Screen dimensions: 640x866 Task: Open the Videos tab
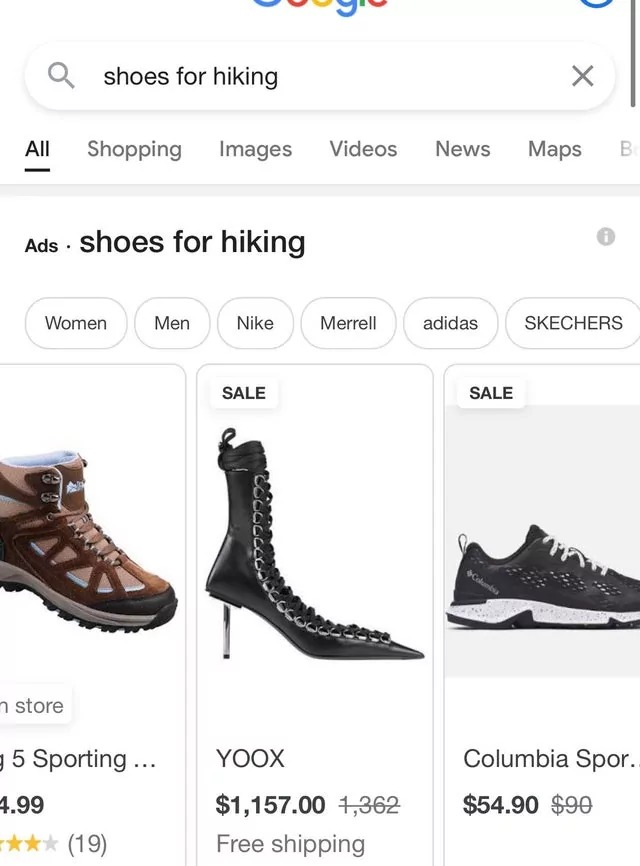pos(363,149)
